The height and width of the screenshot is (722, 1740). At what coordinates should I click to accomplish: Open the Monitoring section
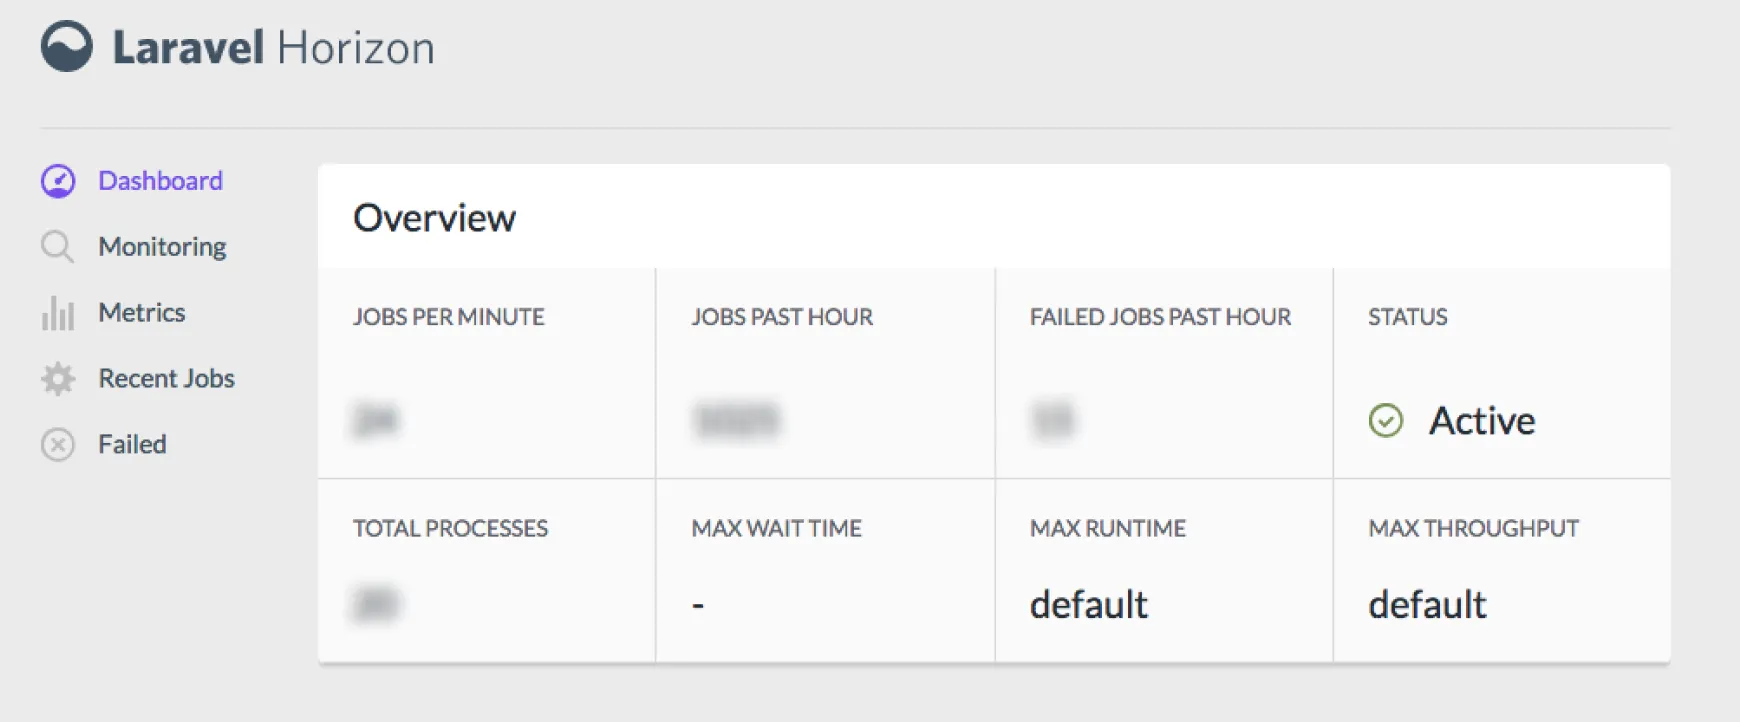click(x=162, y=246)
